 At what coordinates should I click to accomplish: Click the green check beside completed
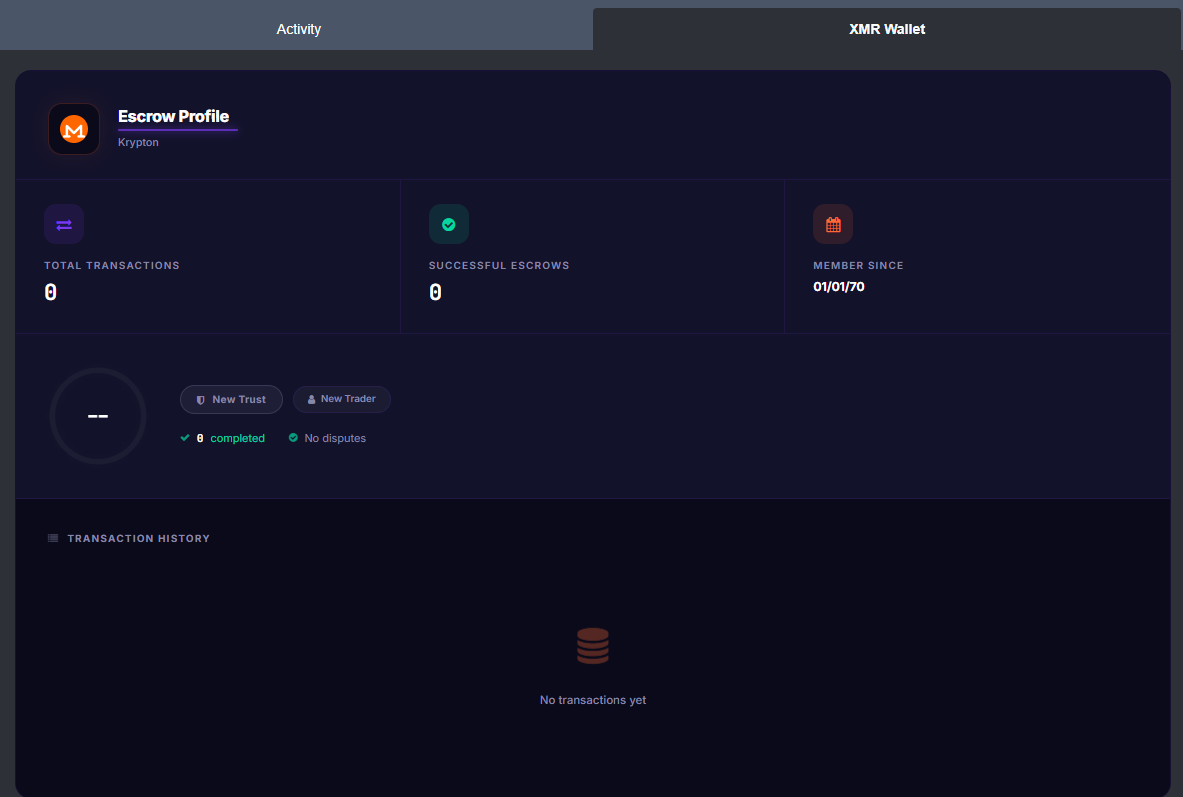pyautogui.click(x=185, y=438)
